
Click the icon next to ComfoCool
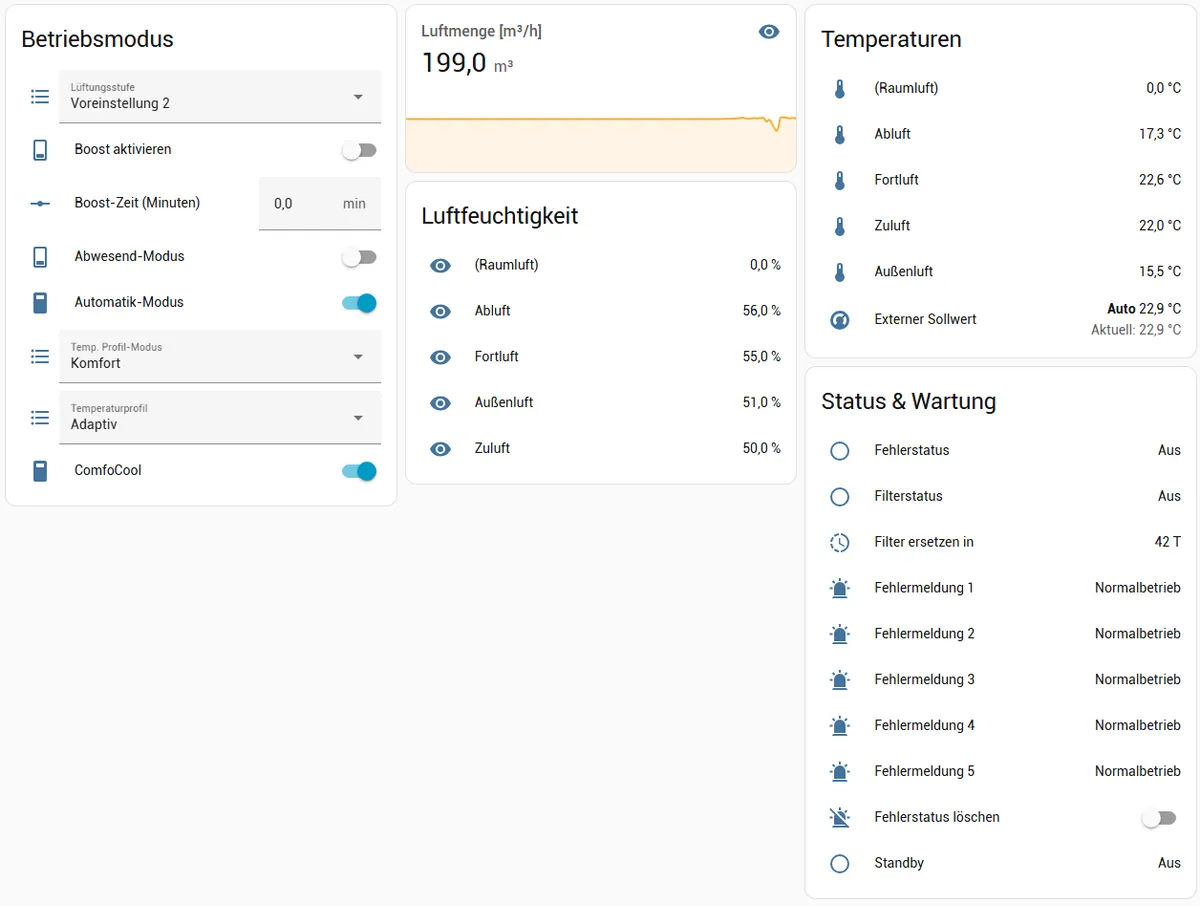[x=40, y=471]
